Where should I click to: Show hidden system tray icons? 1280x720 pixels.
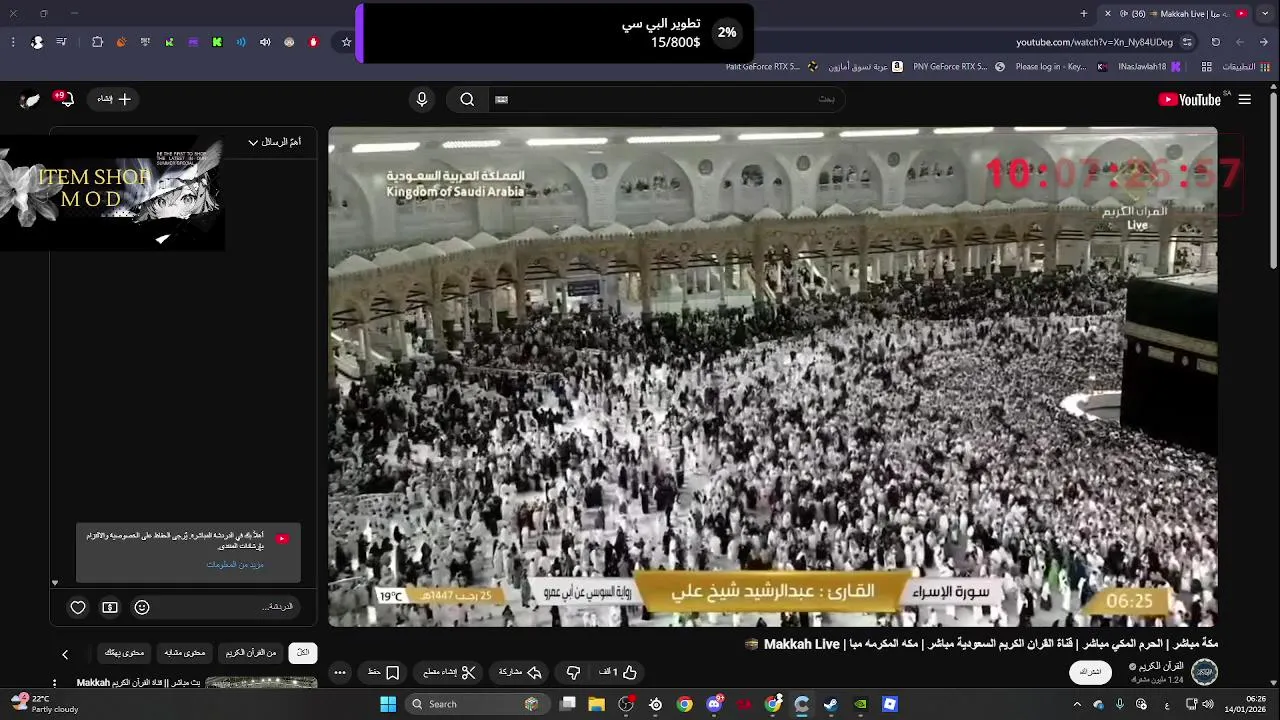point(1077,704)
